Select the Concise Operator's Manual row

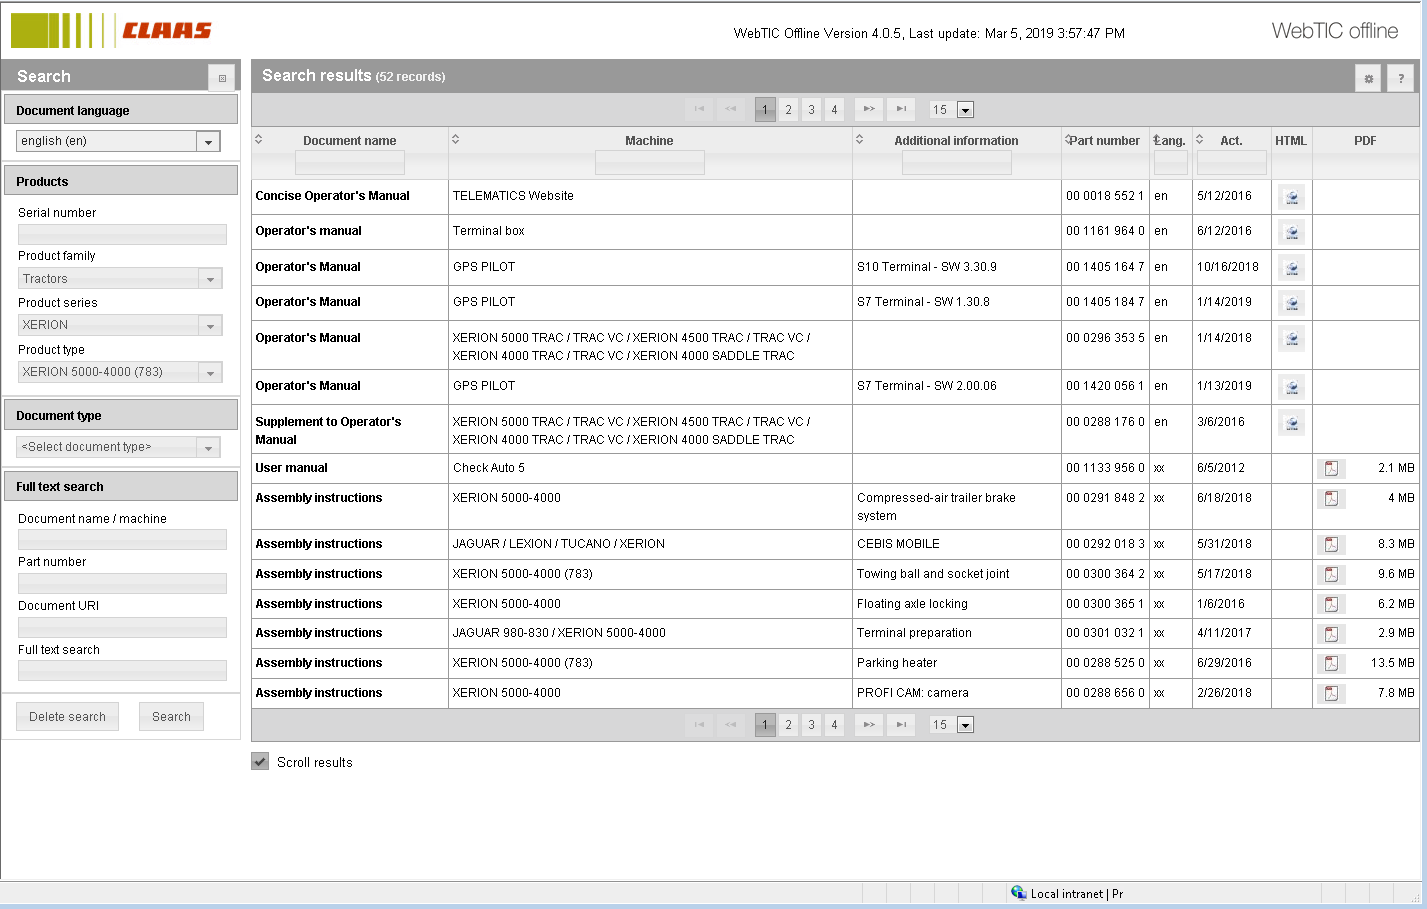[x=835, y=196]
